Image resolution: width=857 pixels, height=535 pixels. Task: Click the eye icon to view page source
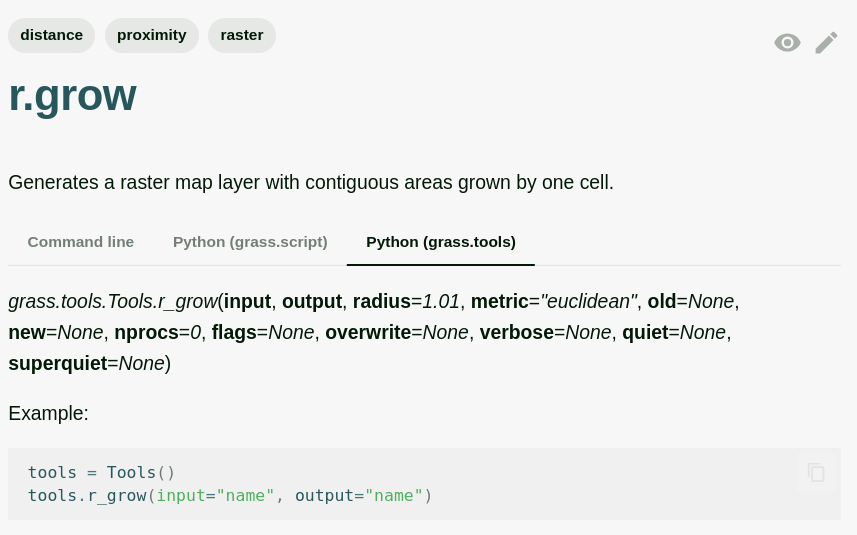[787, 43]
